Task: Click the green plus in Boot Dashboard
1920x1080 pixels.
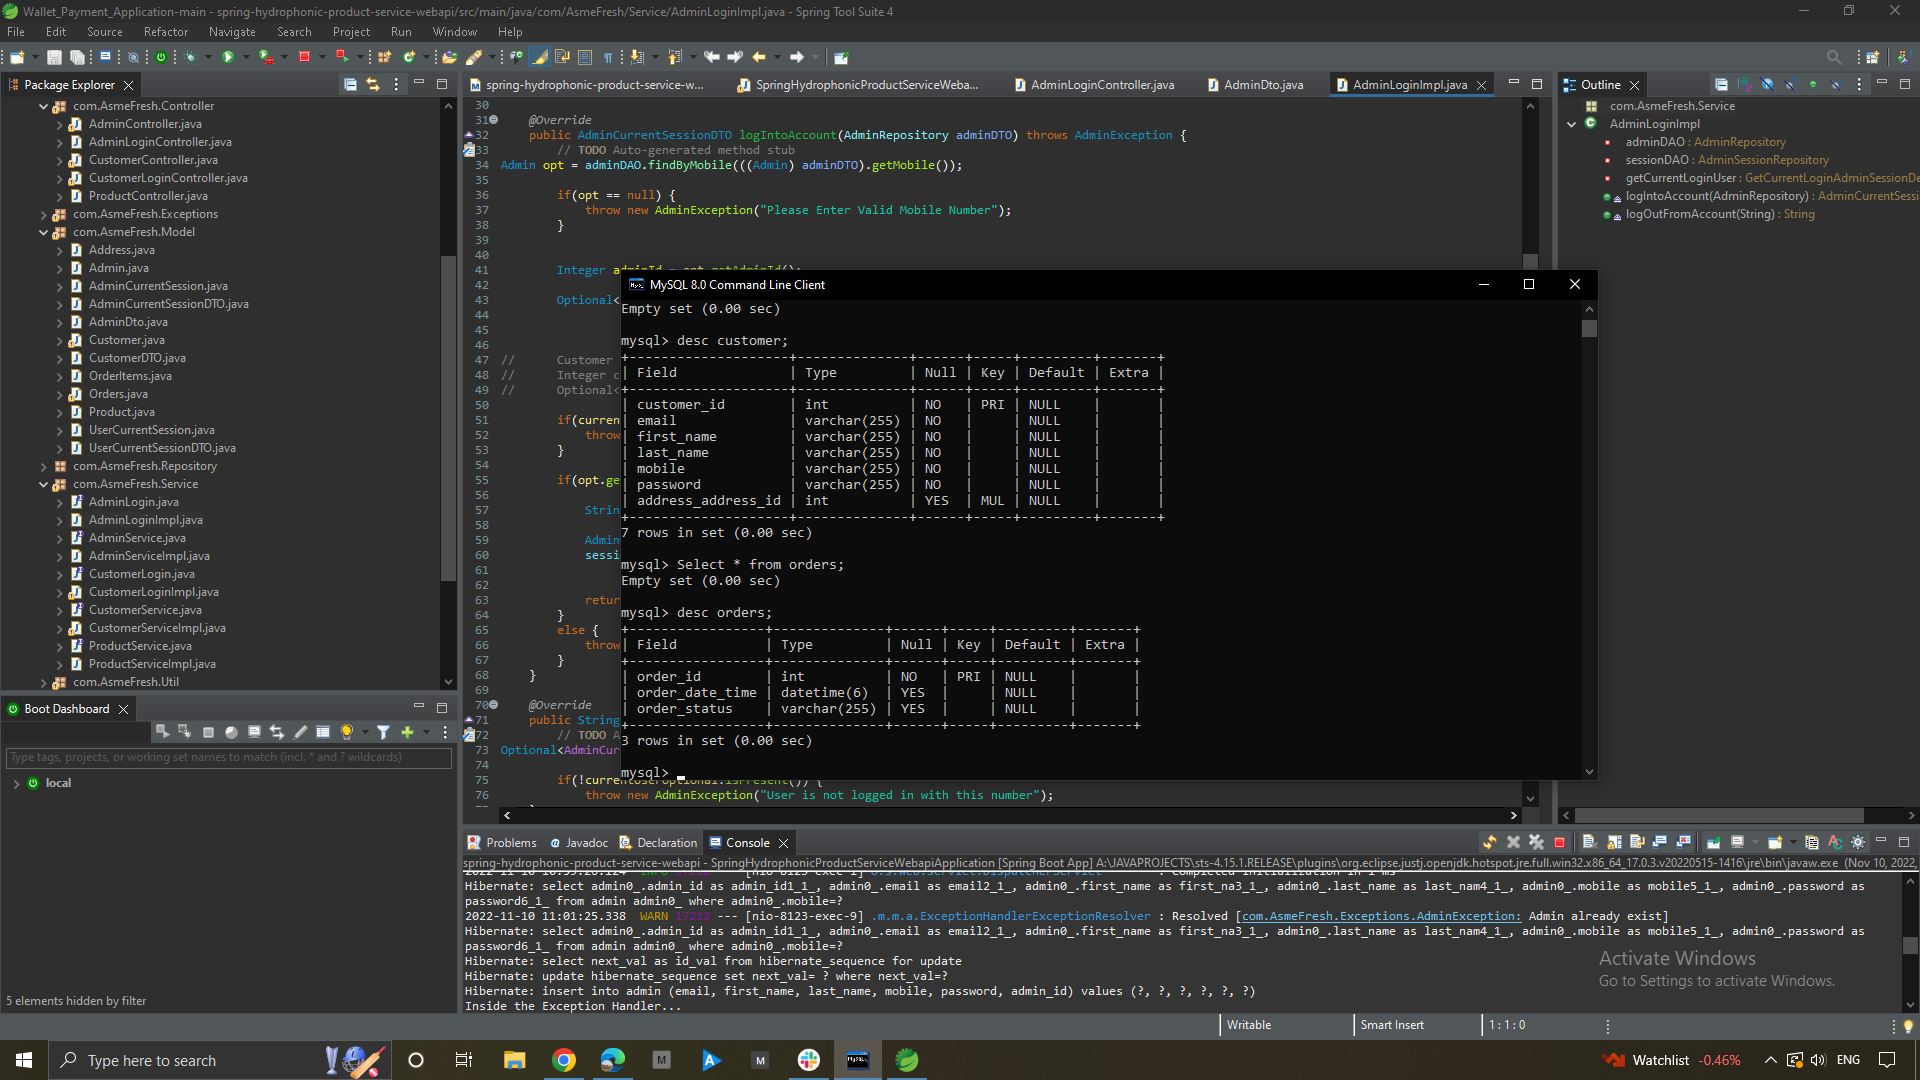Action: coord(407,732)
